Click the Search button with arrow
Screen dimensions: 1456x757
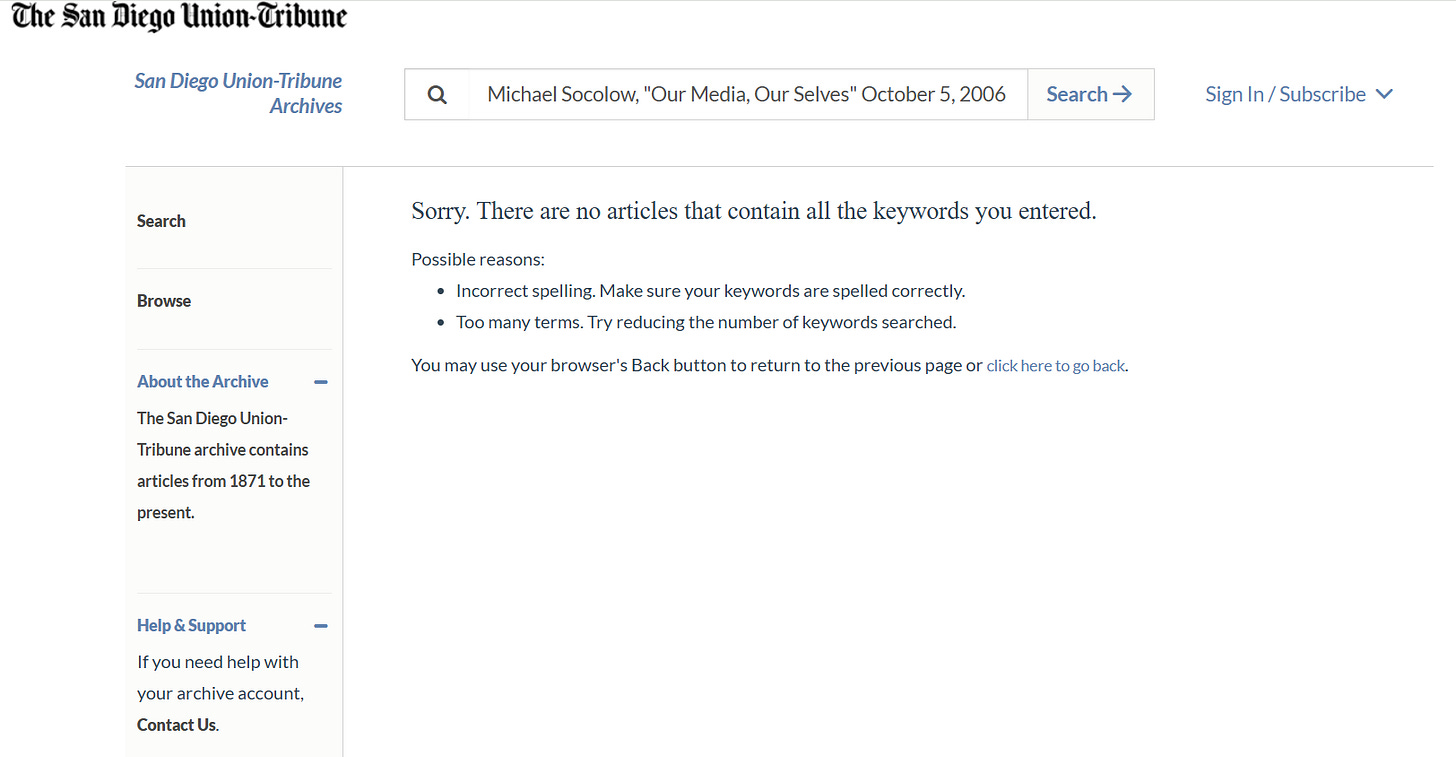(1090, 94)
